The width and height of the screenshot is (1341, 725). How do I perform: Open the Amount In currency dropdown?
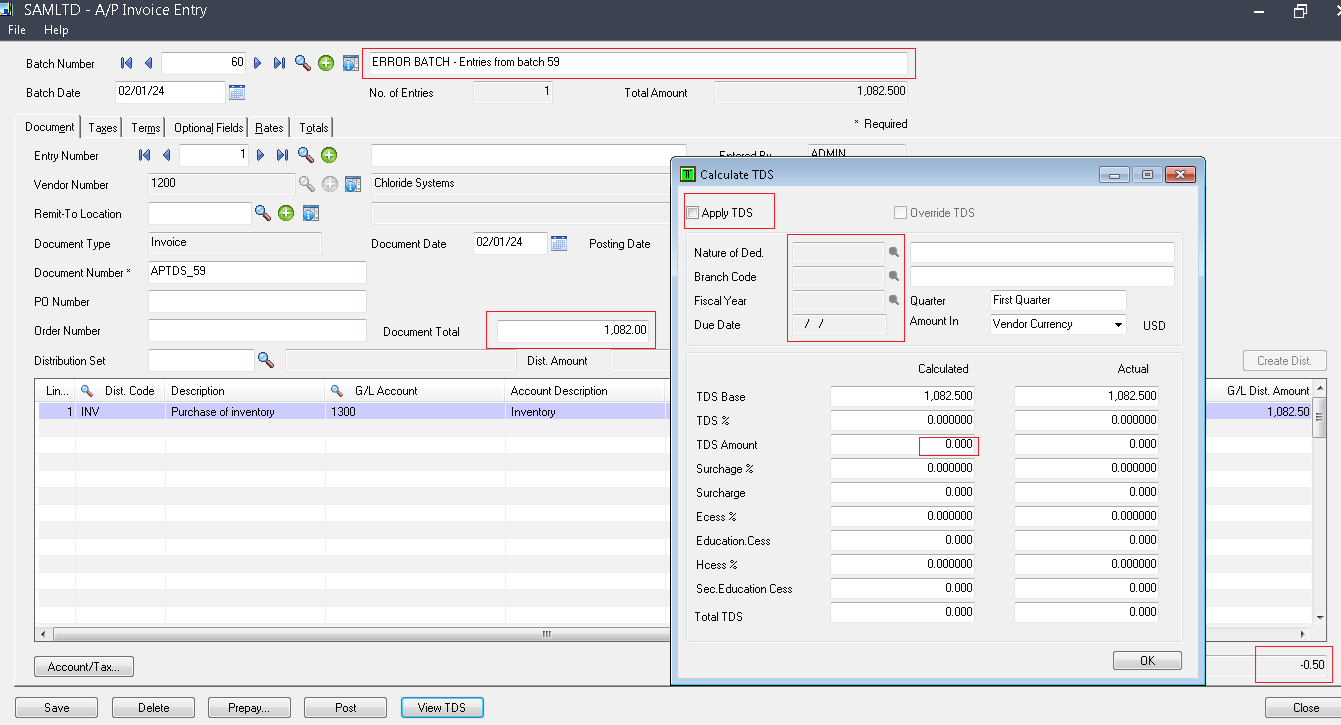[x=1118, y=324]
